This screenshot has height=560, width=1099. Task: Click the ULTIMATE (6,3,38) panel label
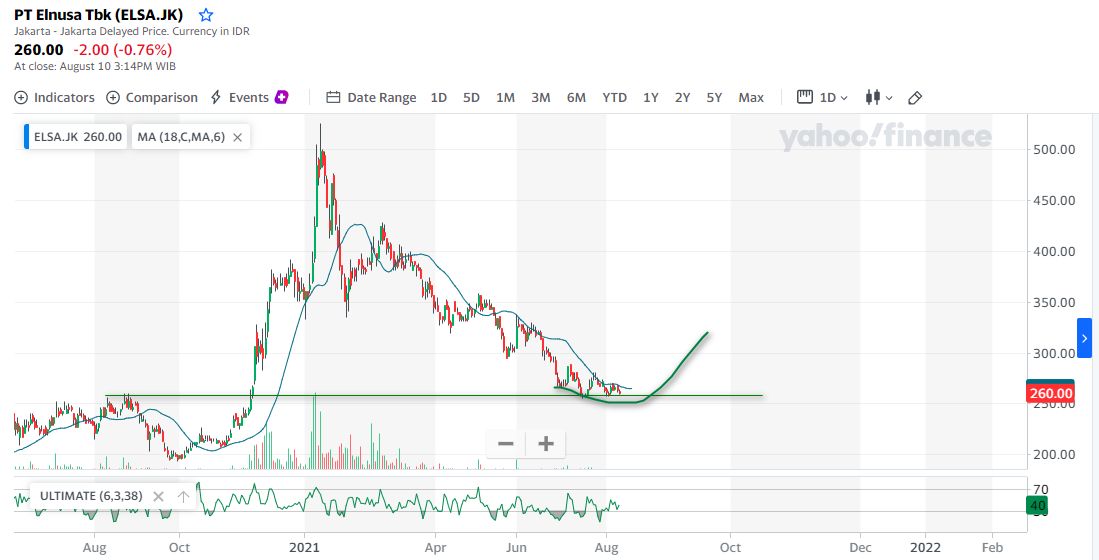pyautogui.click(x=90, y=496)
